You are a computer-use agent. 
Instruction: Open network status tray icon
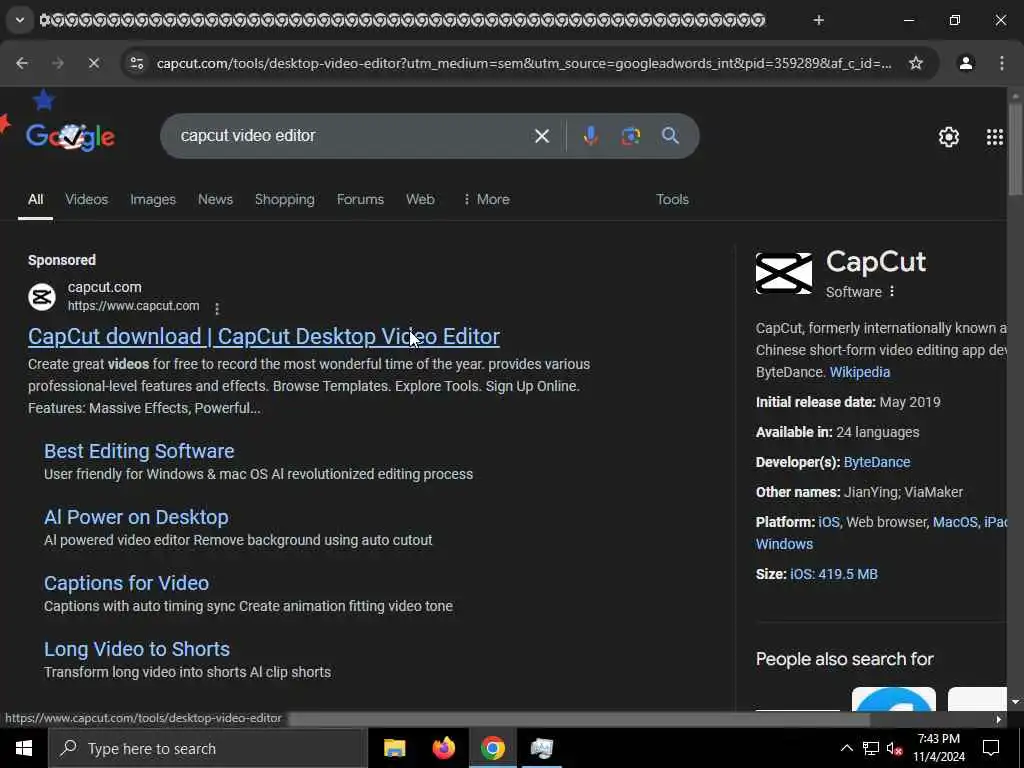pos(871,748)
